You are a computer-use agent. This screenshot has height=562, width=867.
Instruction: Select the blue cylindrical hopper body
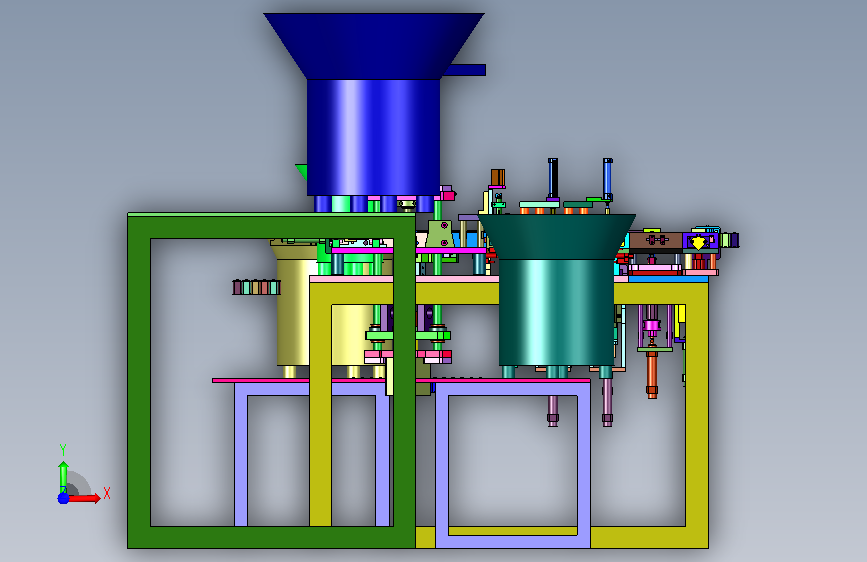374,137
